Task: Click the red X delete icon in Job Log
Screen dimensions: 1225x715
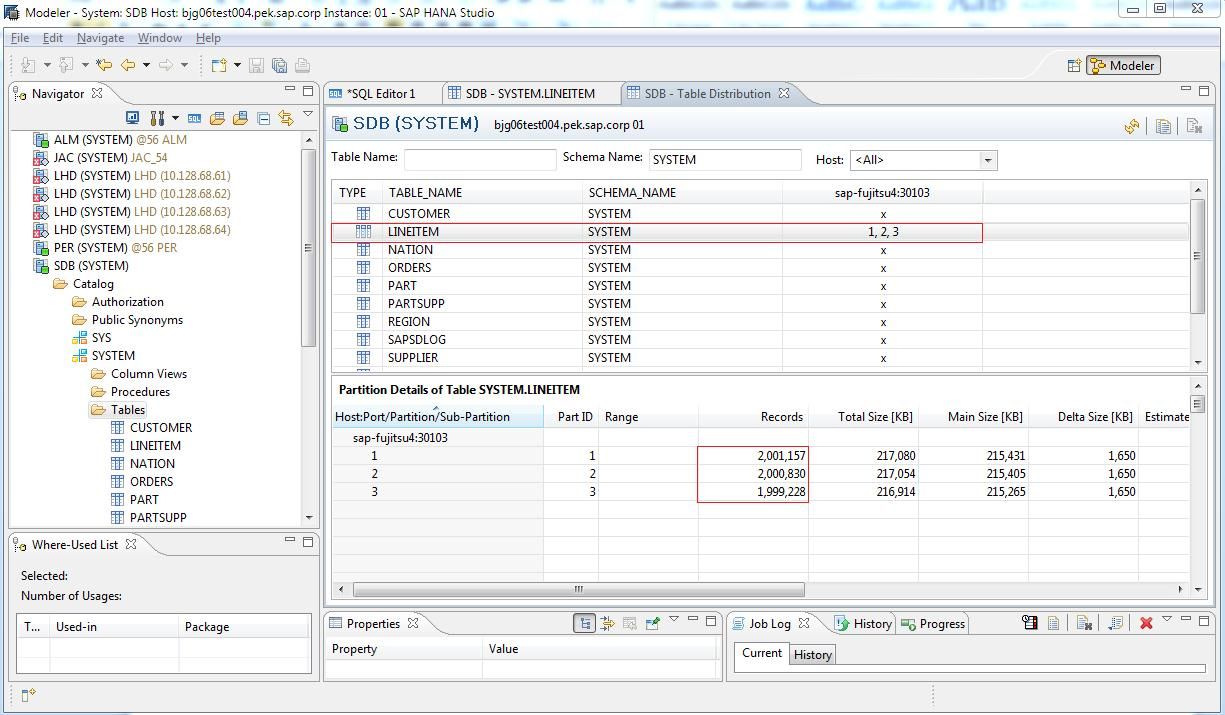Action: (1146, 623)
